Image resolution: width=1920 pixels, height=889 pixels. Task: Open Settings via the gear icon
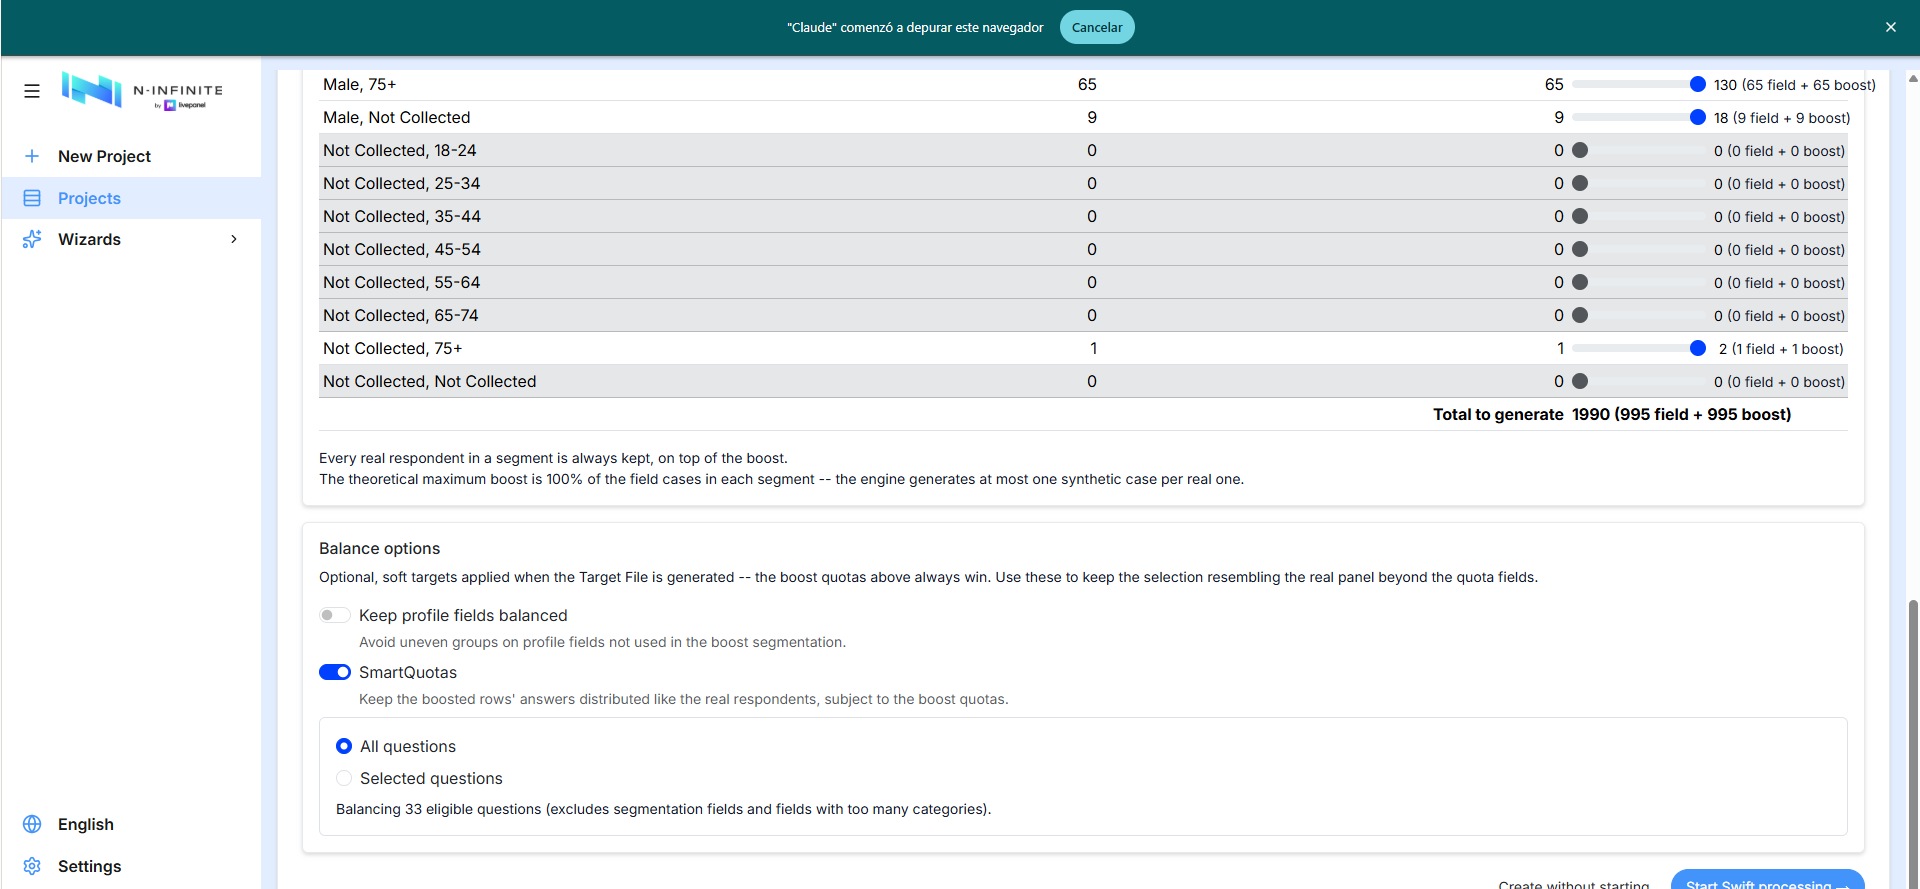coord(32,866)
